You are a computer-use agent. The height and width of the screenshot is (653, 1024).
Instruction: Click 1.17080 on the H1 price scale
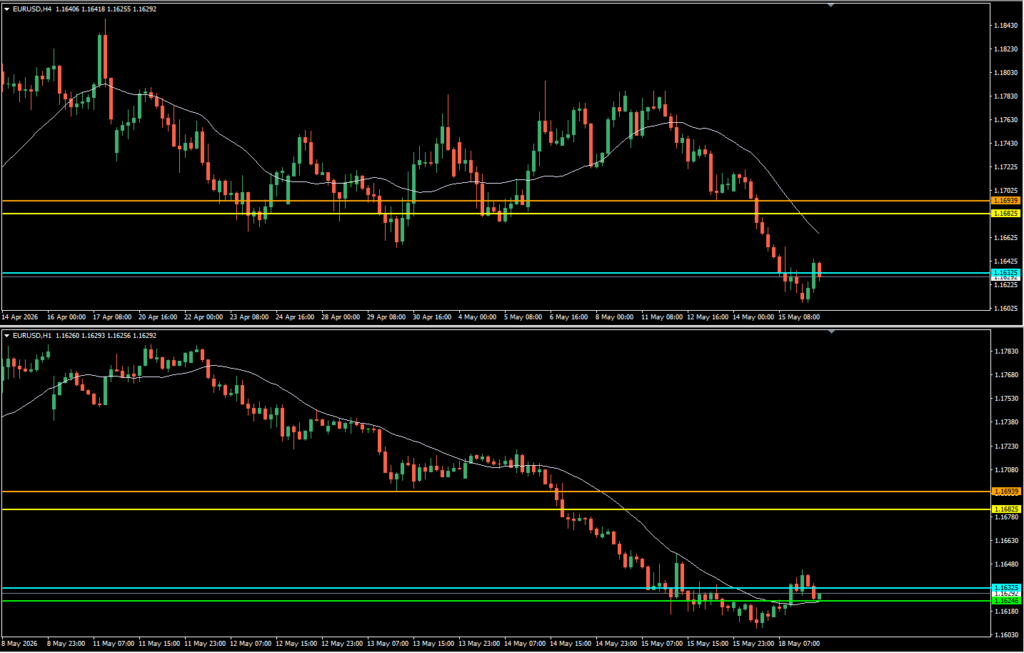click(1008, 470)
